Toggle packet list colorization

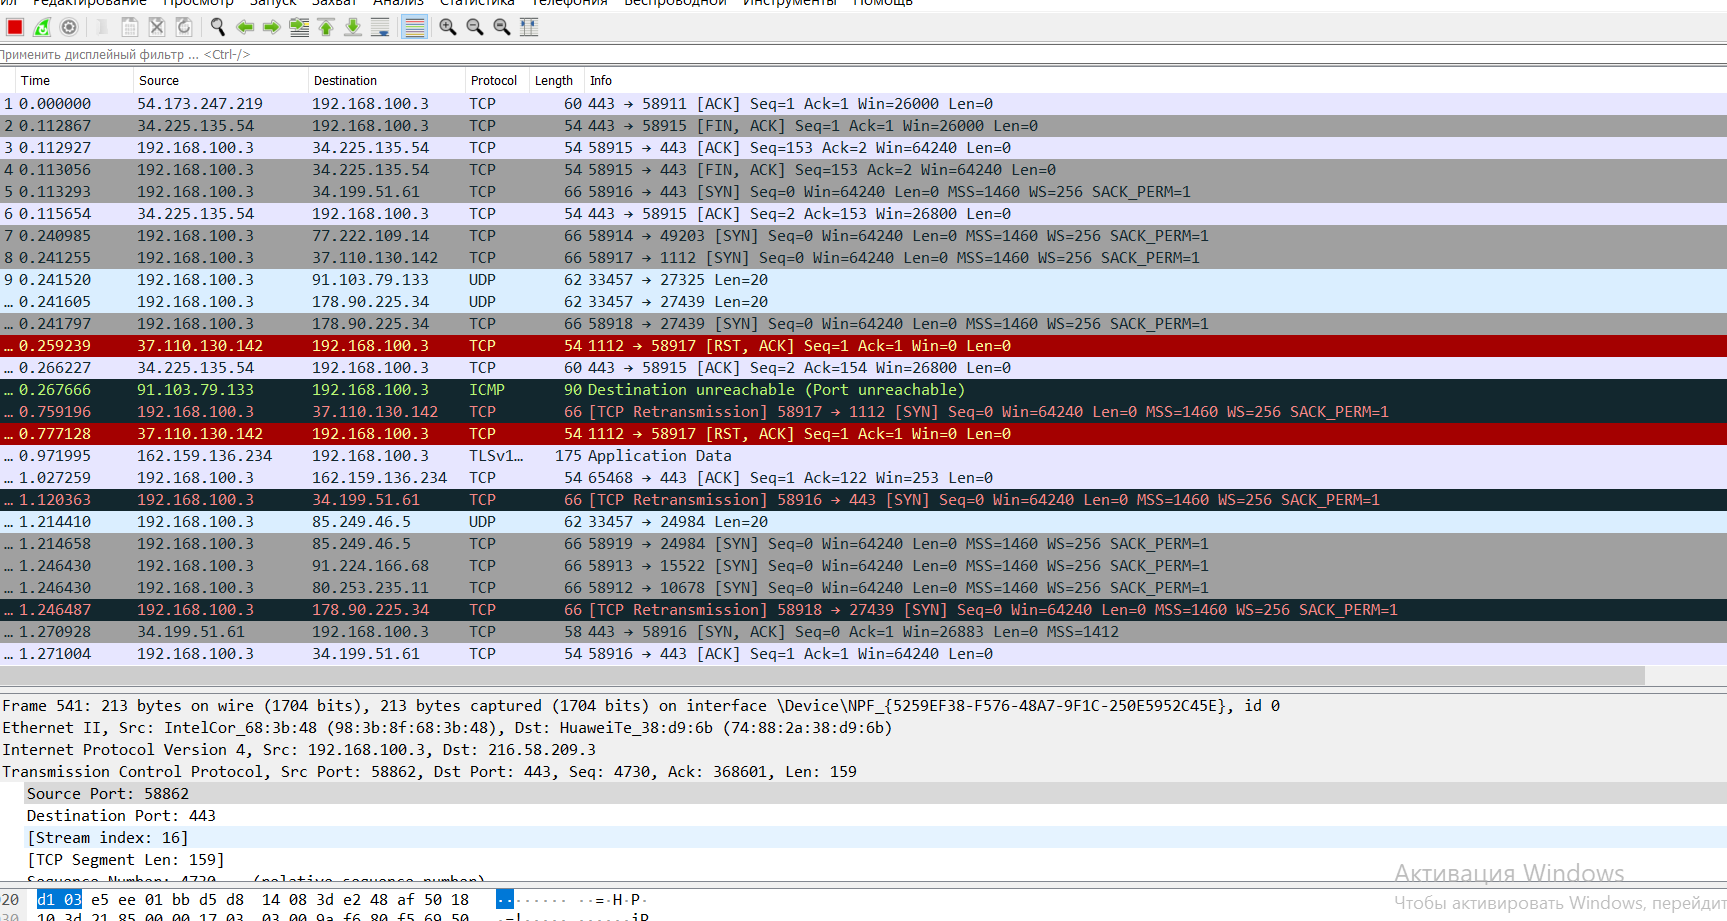click(x=414, y=27)
